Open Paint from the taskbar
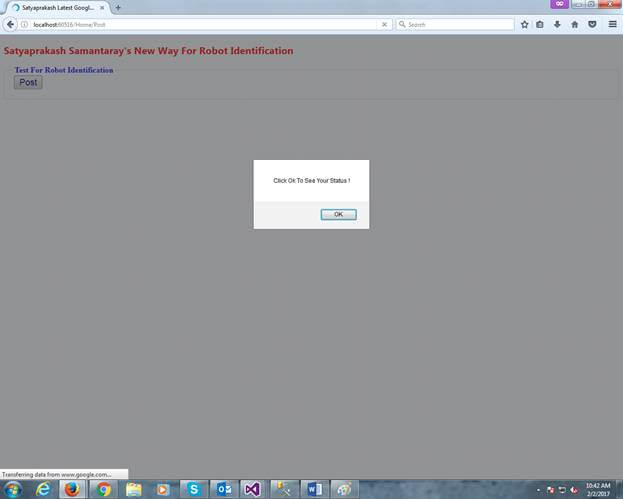This screenshot has width=623, height=499. coord(344,489)
